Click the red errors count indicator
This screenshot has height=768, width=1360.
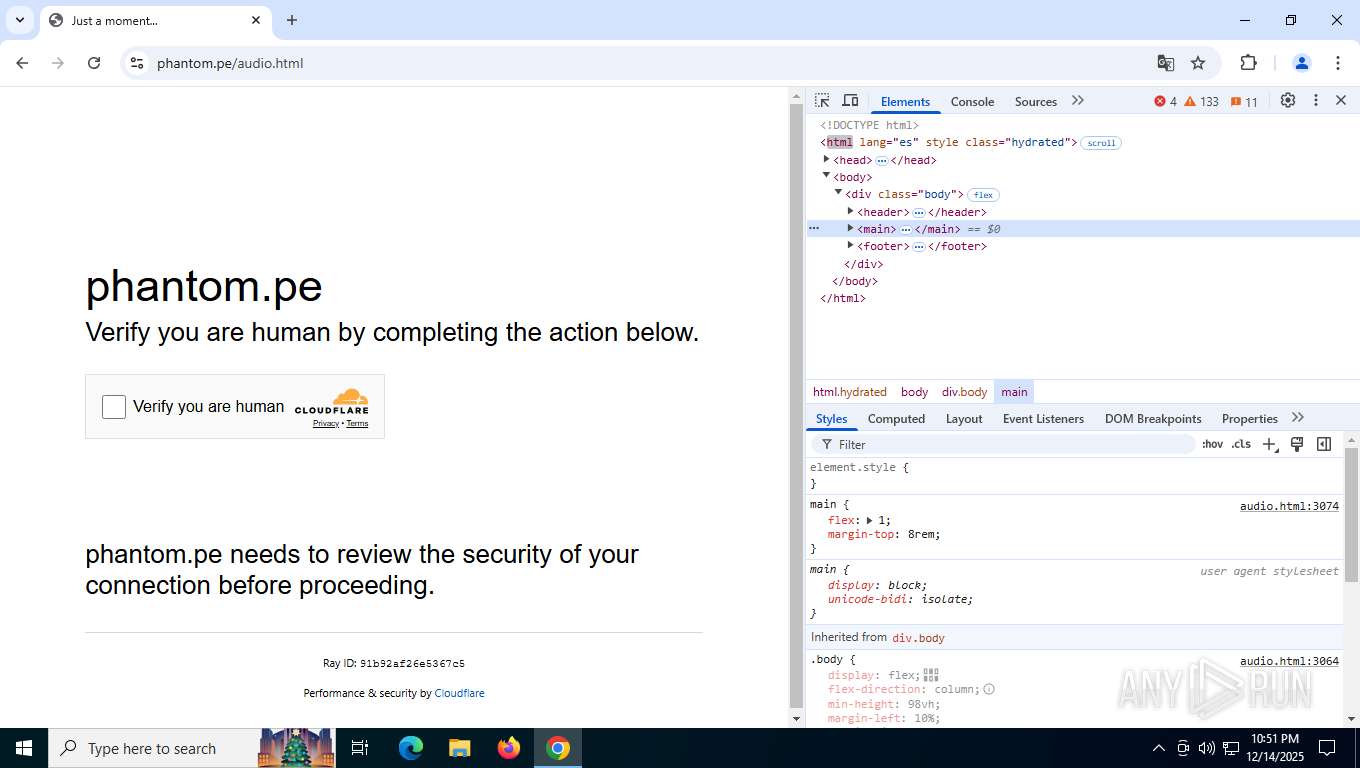point(1166,102)
